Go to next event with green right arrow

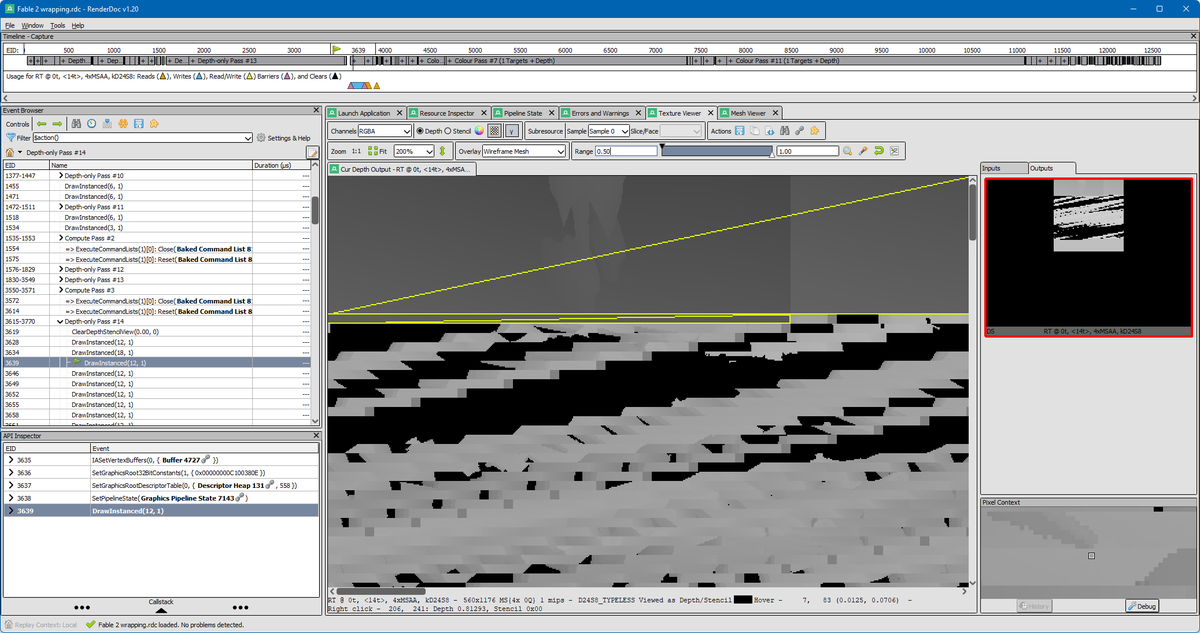(55, 124)
